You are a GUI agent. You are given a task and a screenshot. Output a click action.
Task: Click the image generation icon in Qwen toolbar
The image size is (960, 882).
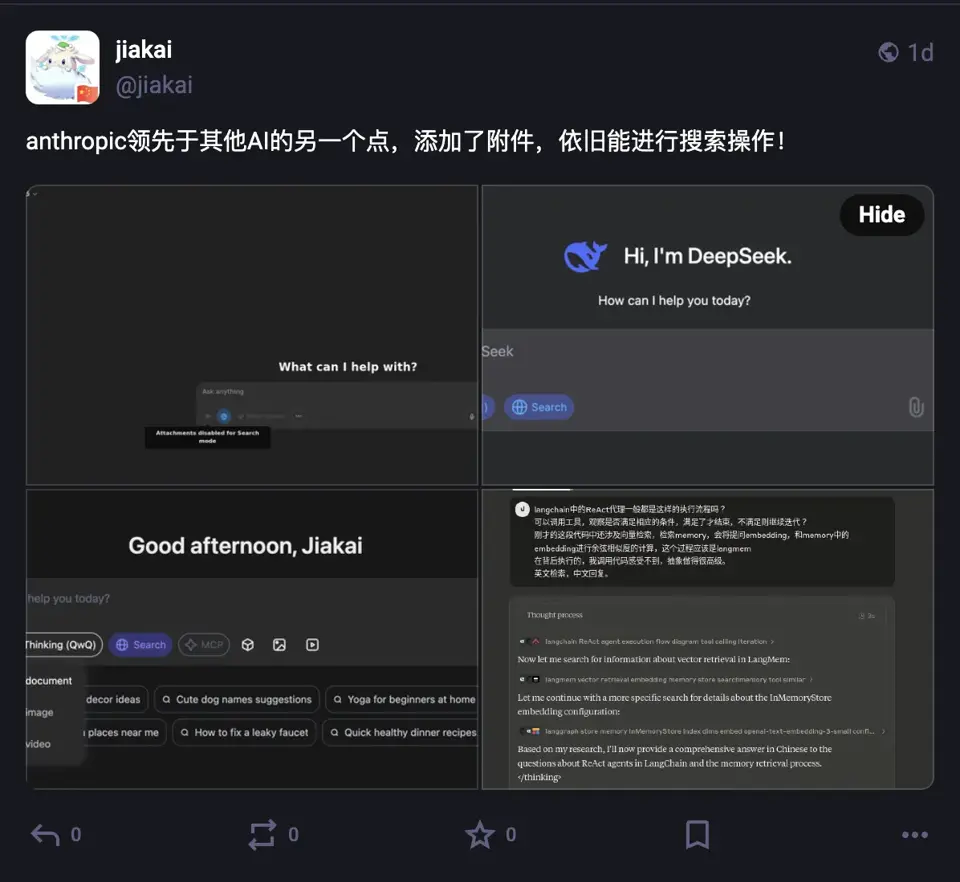point(279,645)
